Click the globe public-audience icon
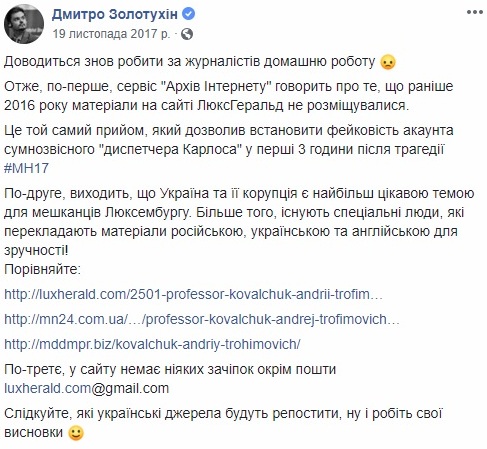 [187, 34]
